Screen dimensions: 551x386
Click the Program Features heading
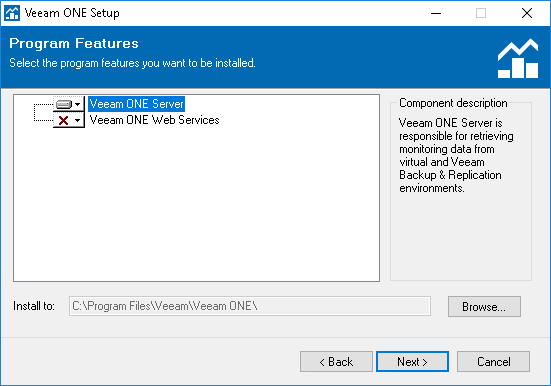[74, 44]
